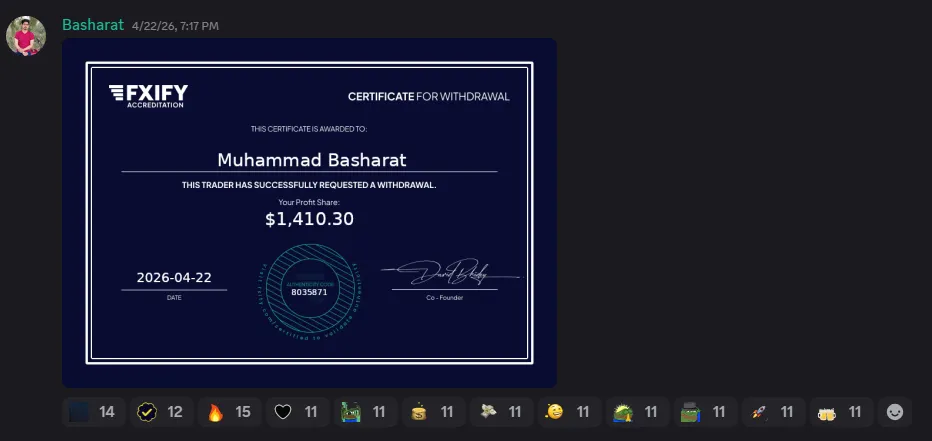This screenshot has height=441, width=932.
Task: Toggle the rocket emoji reaction
Action: click(773, 412)
